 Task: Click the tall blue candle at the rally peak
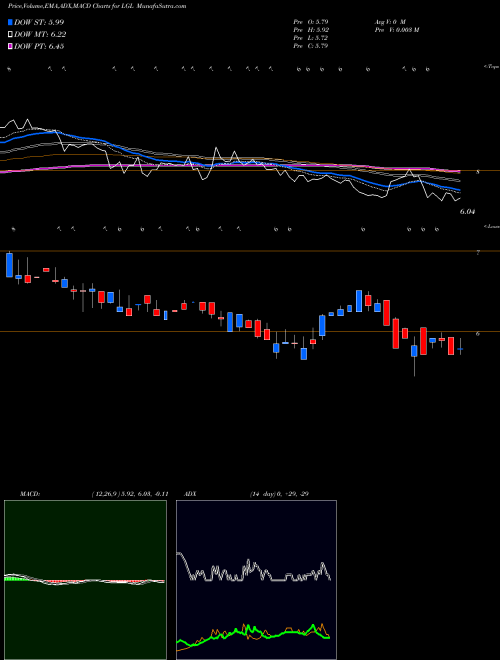point(359,301)
